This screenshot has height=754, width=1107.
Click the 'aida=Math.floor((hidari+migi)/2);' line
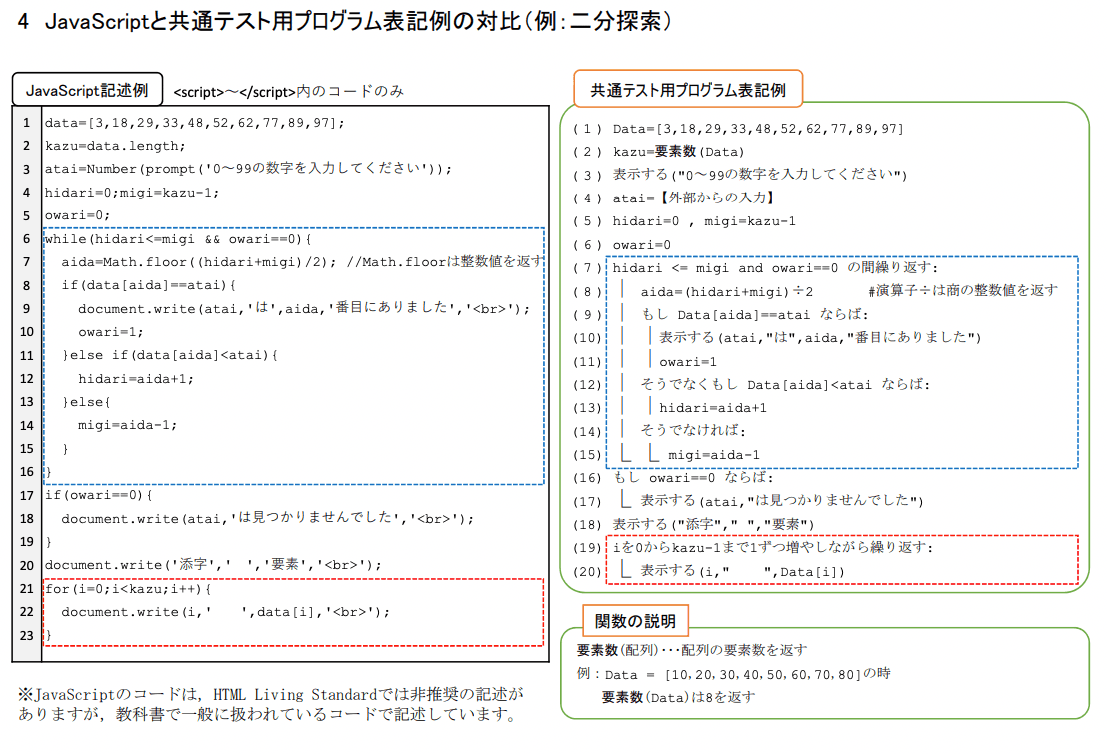click(x=199, y=262)
